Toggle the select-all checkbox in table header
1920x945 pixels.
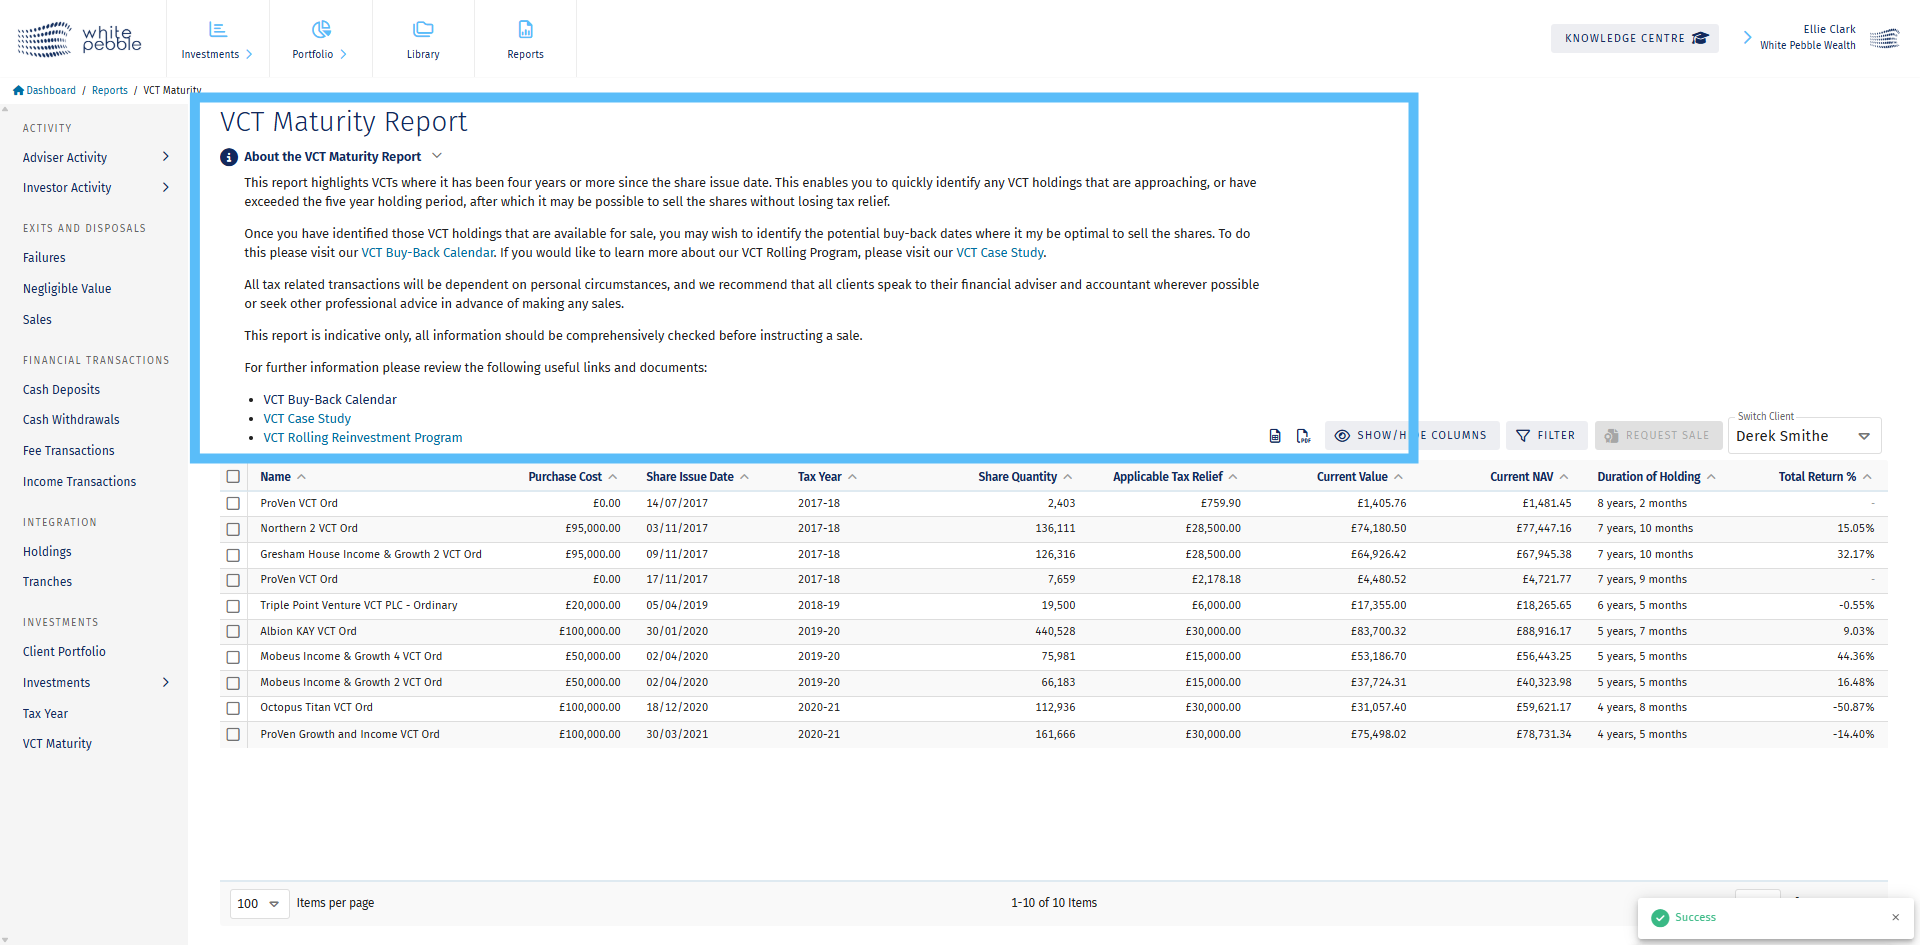point(233,477)
